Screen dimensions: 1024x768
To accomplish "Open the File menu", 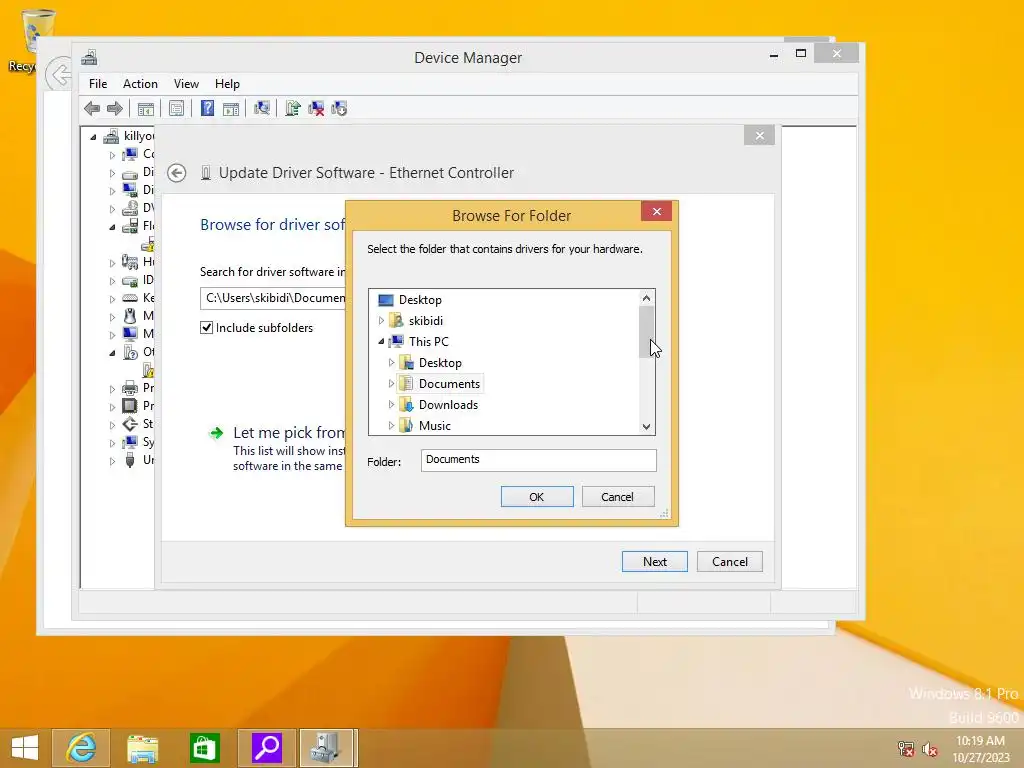I will point(98,84).
